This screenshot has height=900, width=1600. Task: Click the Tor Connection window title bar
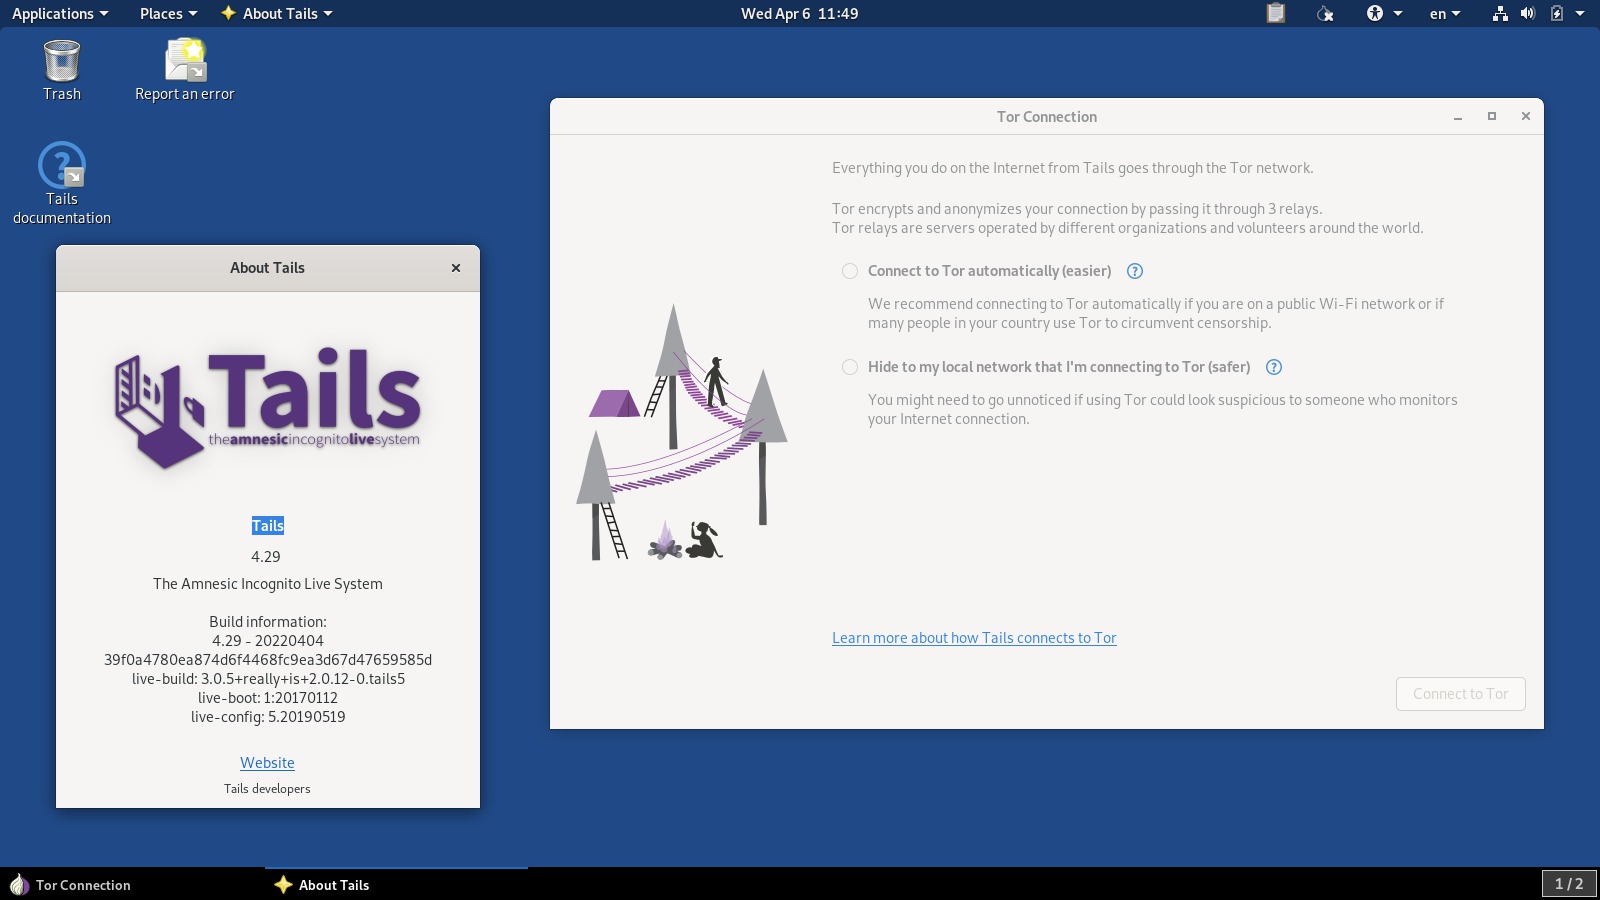point(1047,117)
